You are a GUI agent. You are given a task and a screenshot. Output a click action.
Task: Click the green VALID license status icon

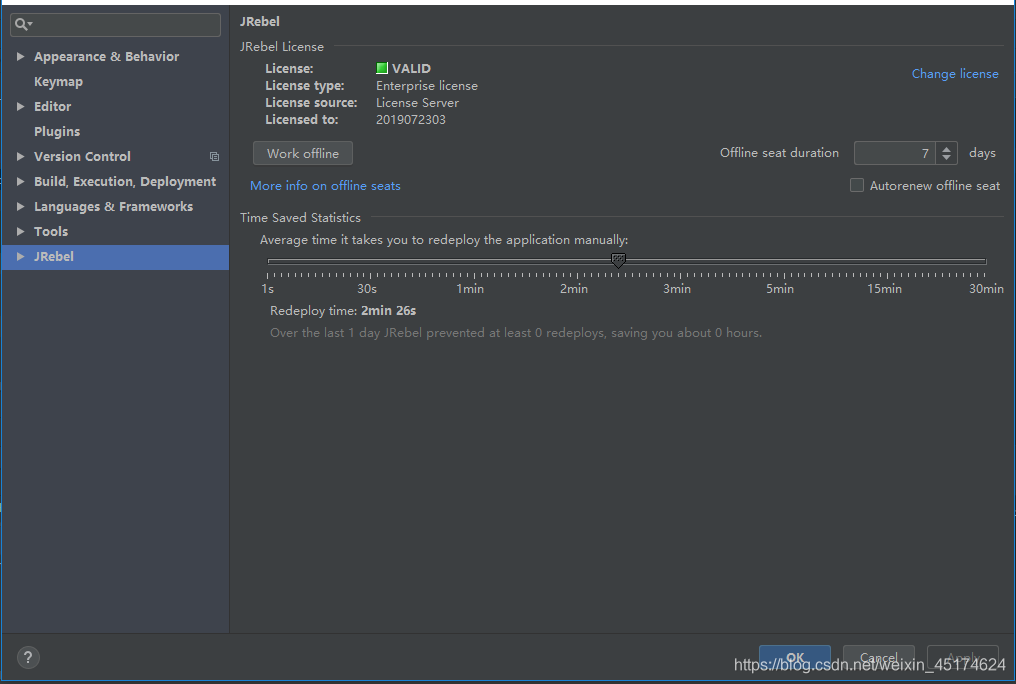(x=382, y=68)
